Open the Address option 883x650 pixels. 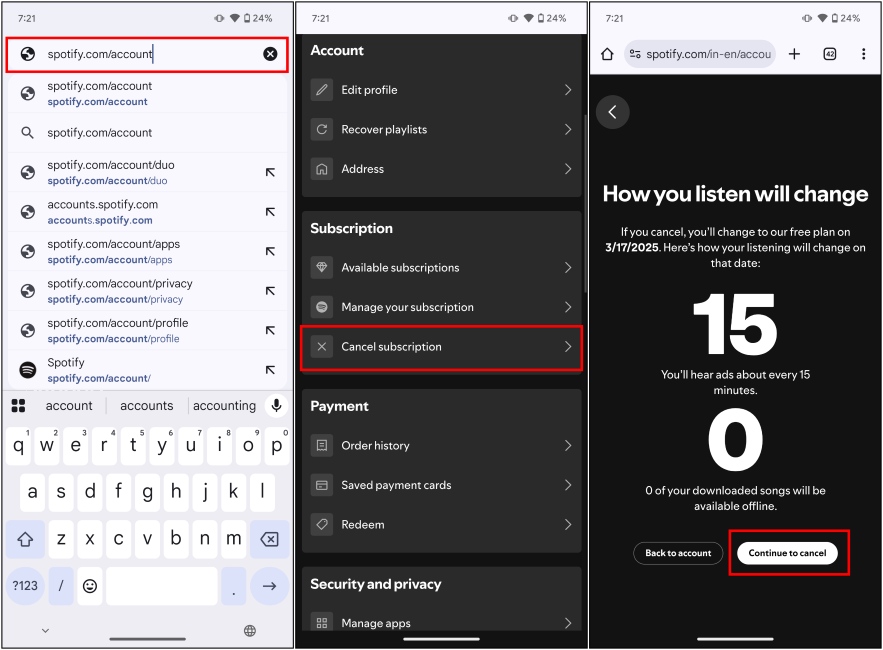click(442, 169)
